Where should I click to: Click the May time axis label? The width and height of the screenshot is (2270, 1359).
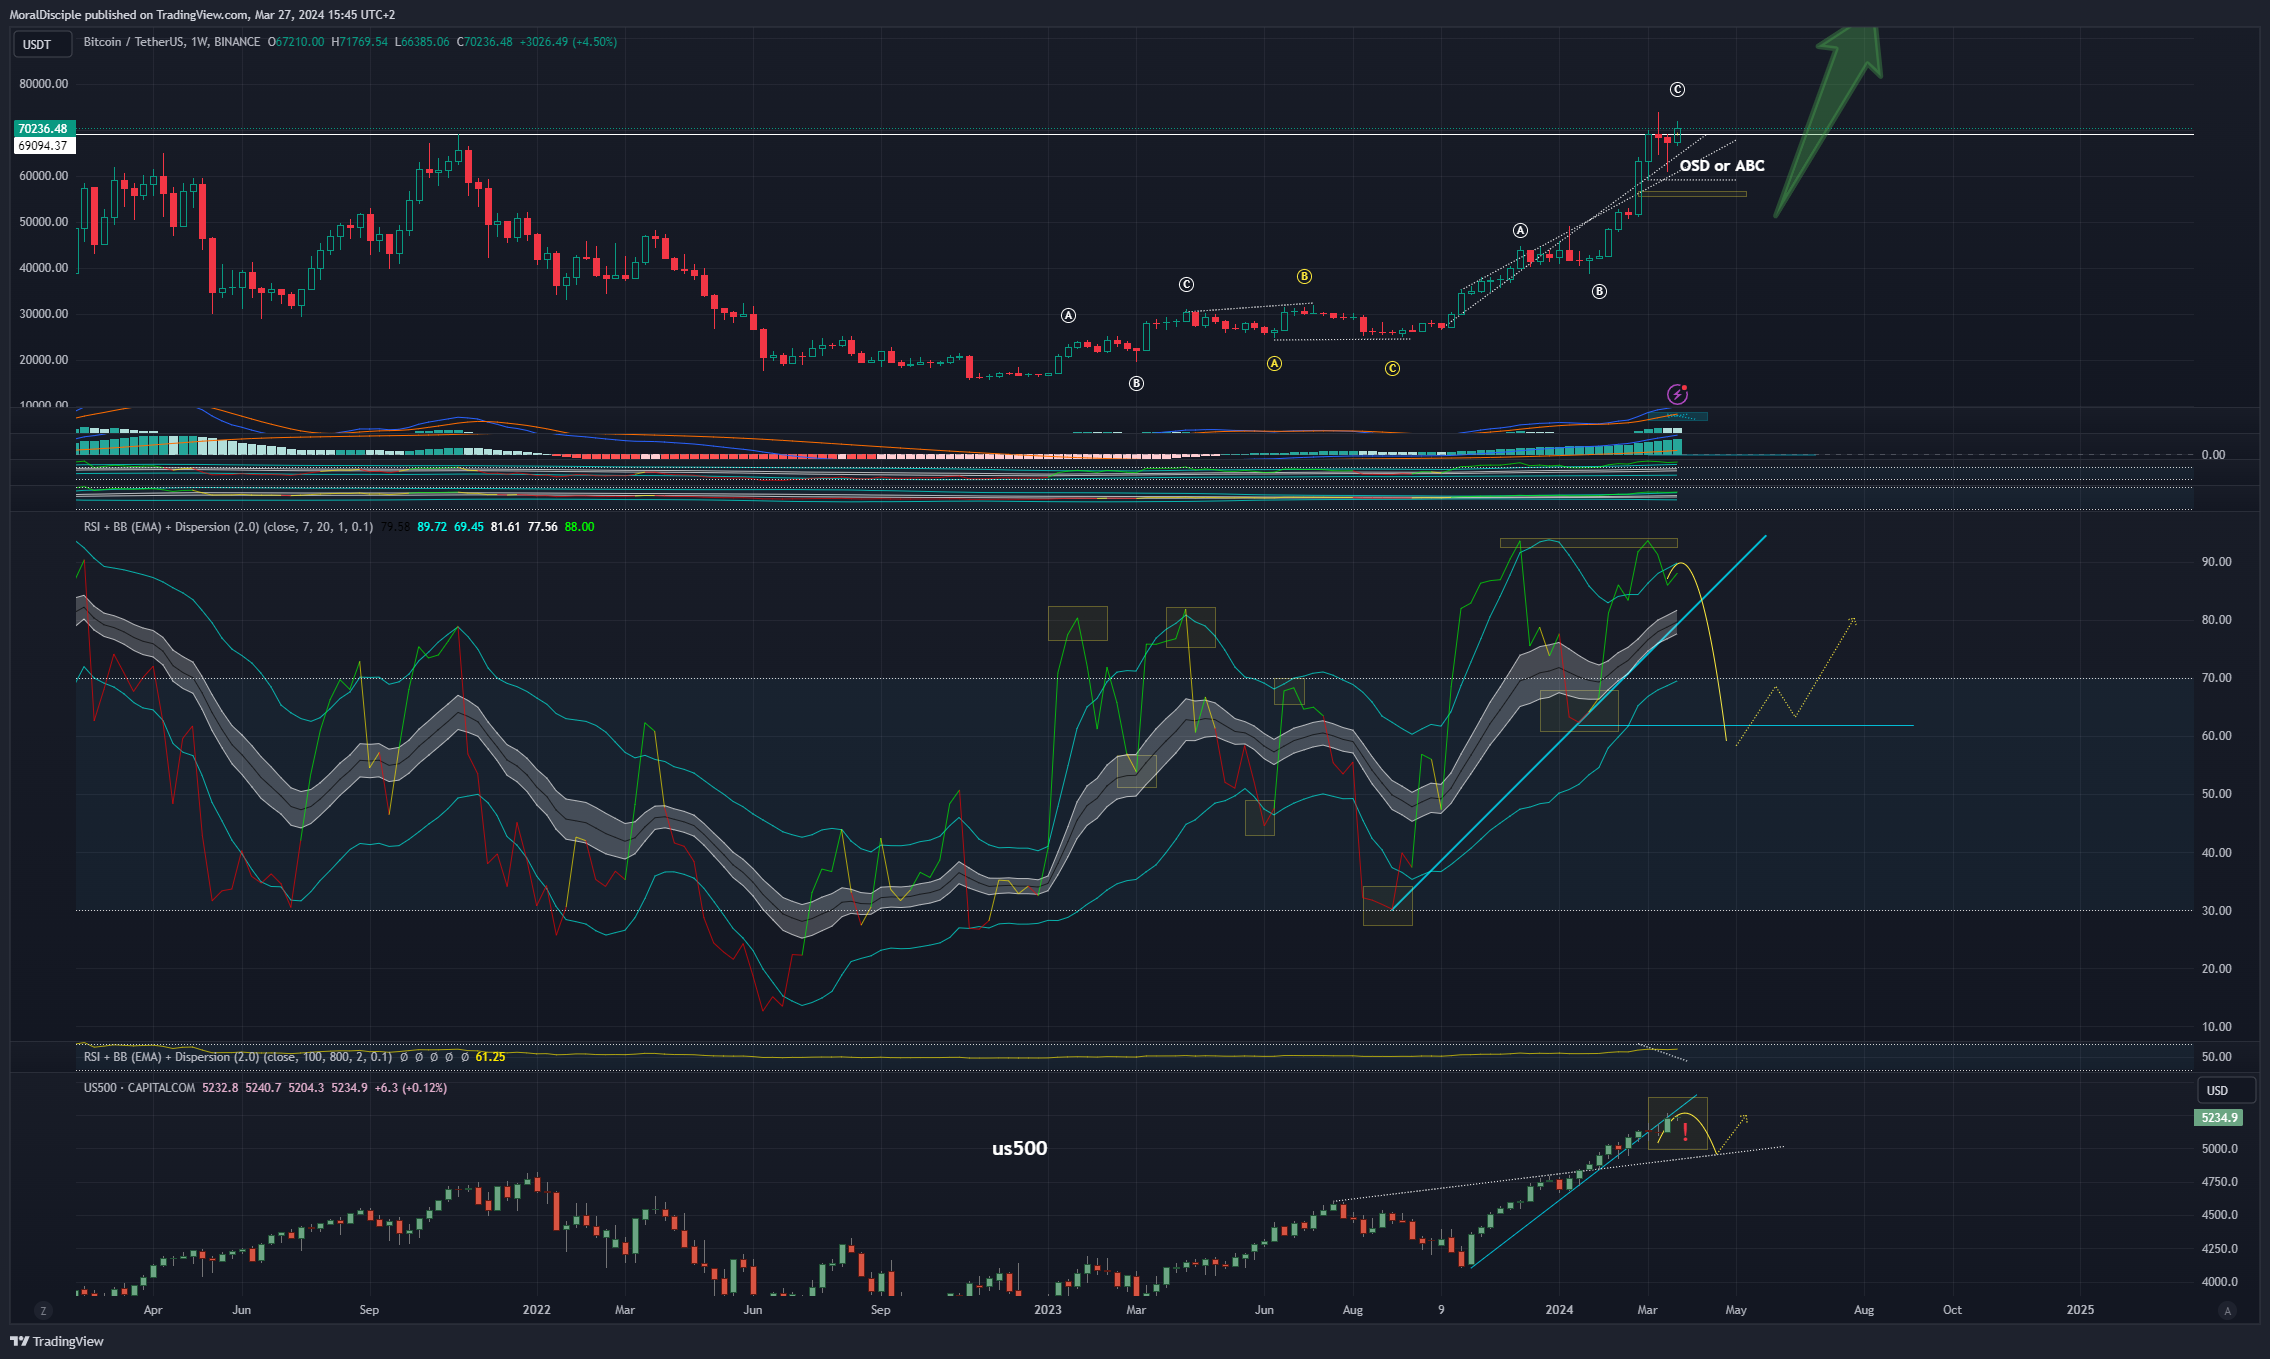coord(1736,1310)
